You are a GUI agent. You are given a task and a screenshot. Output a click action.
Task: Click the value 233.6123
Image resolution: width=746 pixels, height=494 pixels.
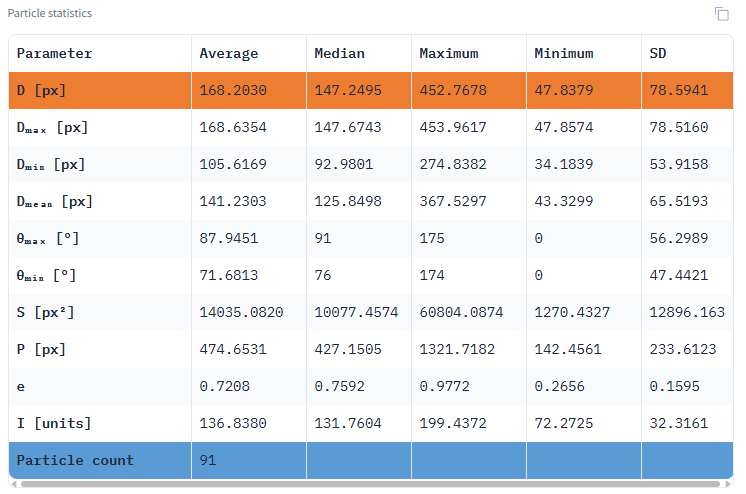[683, 350]
